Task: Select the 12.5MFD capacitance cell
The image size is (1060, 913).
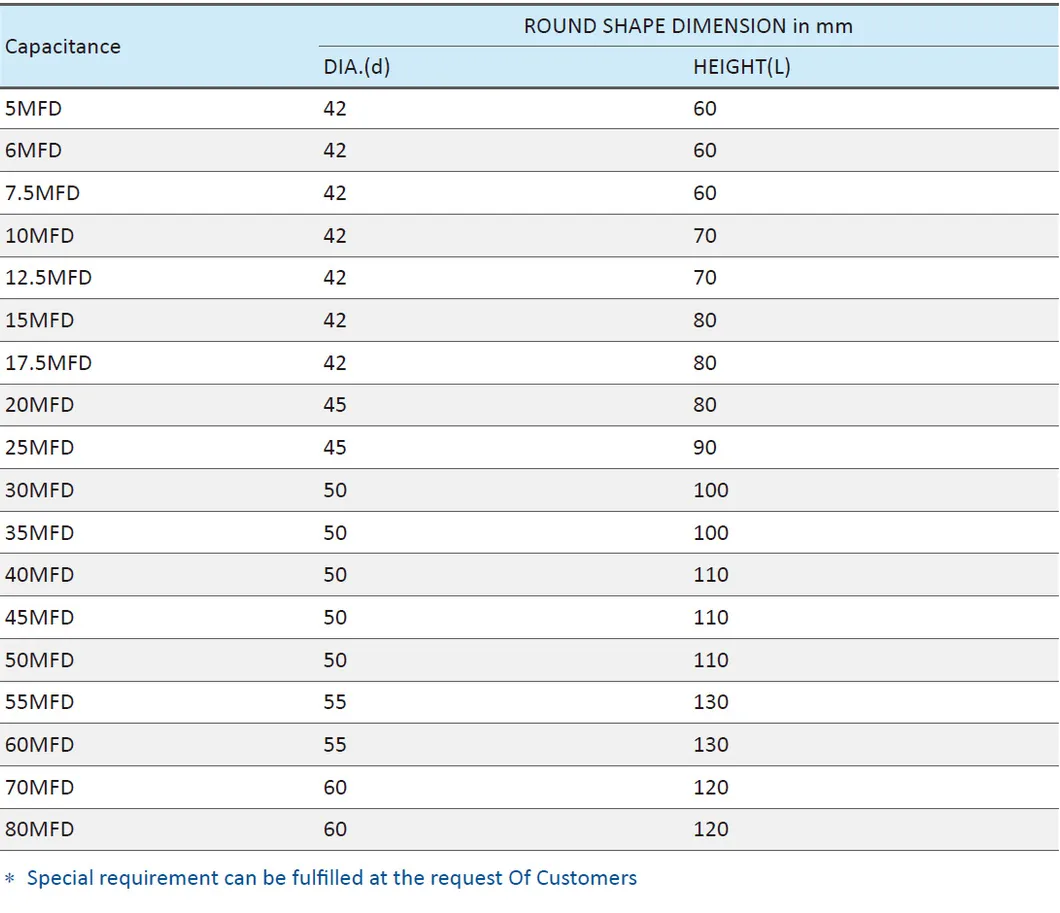Action: pyautogui.click(x=48, y=278)
